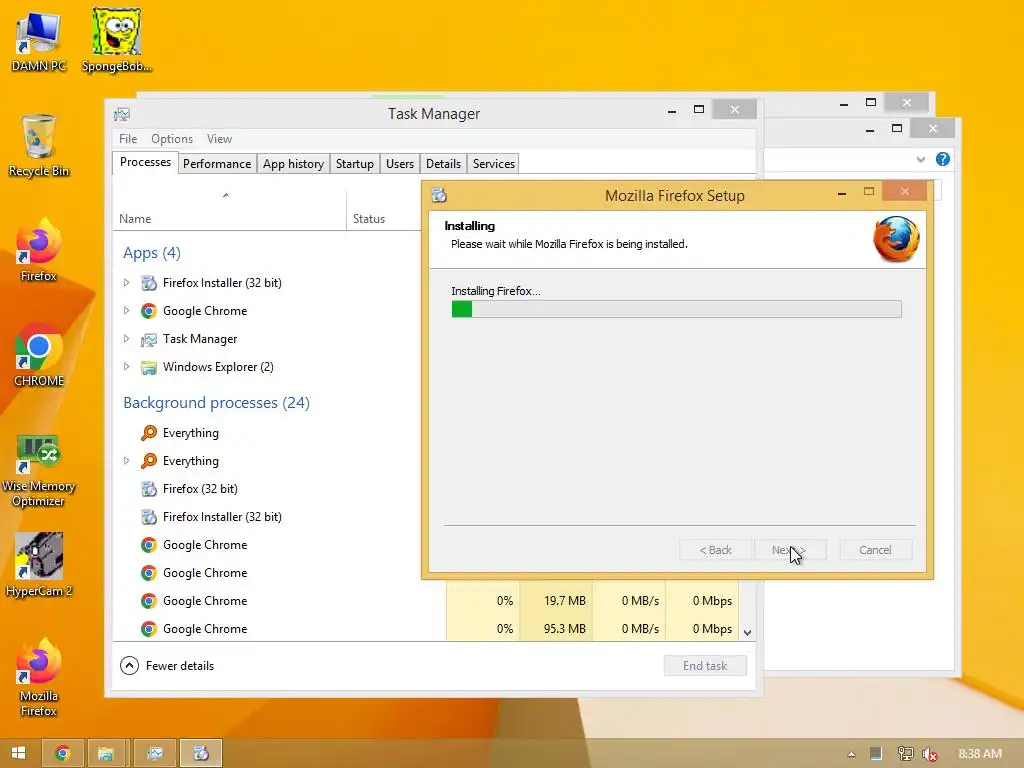
Task: Expand the second Everything background process
Action: [126, 461]
